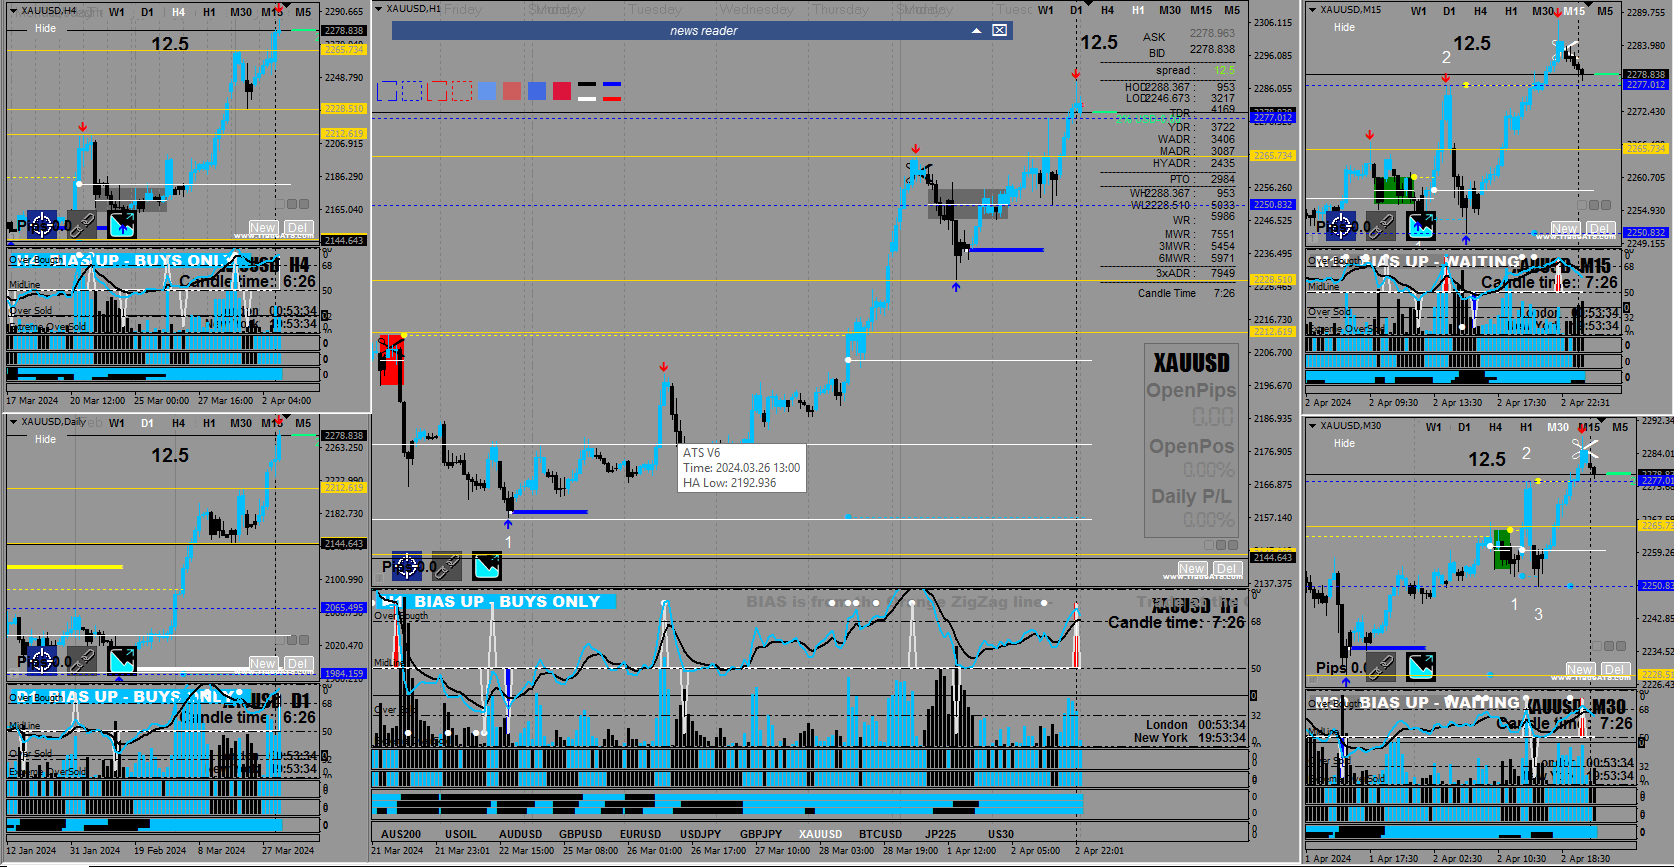Click the news reader title bar
The width and height of the screenshot is (1674, 867).
(x=702, y=31)
